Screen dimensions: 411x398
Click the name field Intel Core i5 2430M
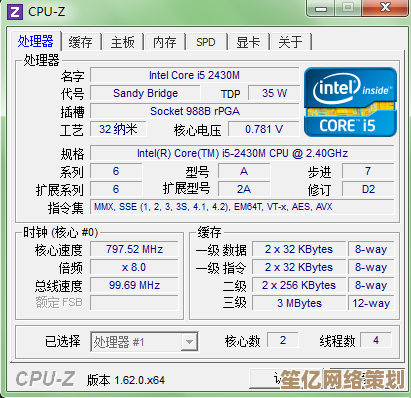[195, 75]
